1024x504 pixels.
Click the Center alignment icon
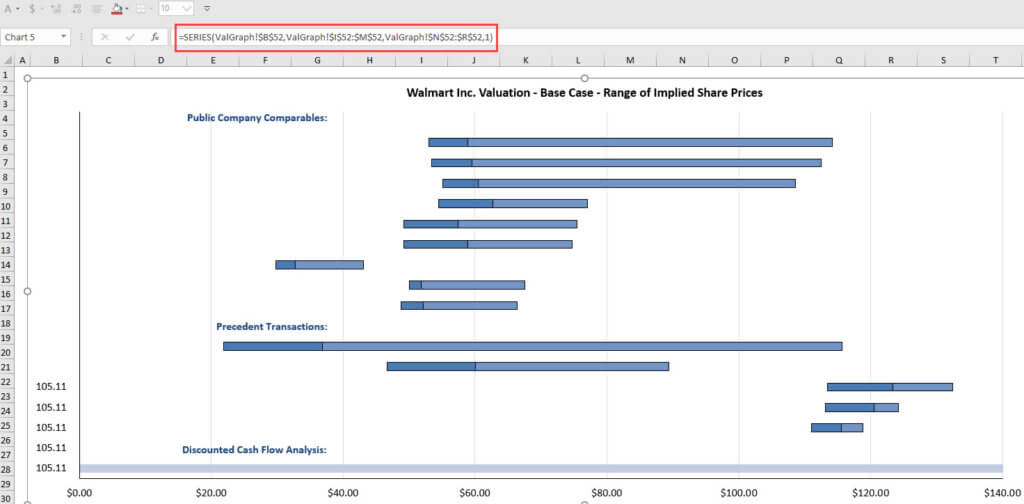pyautogui.click(x=97, y=8)
